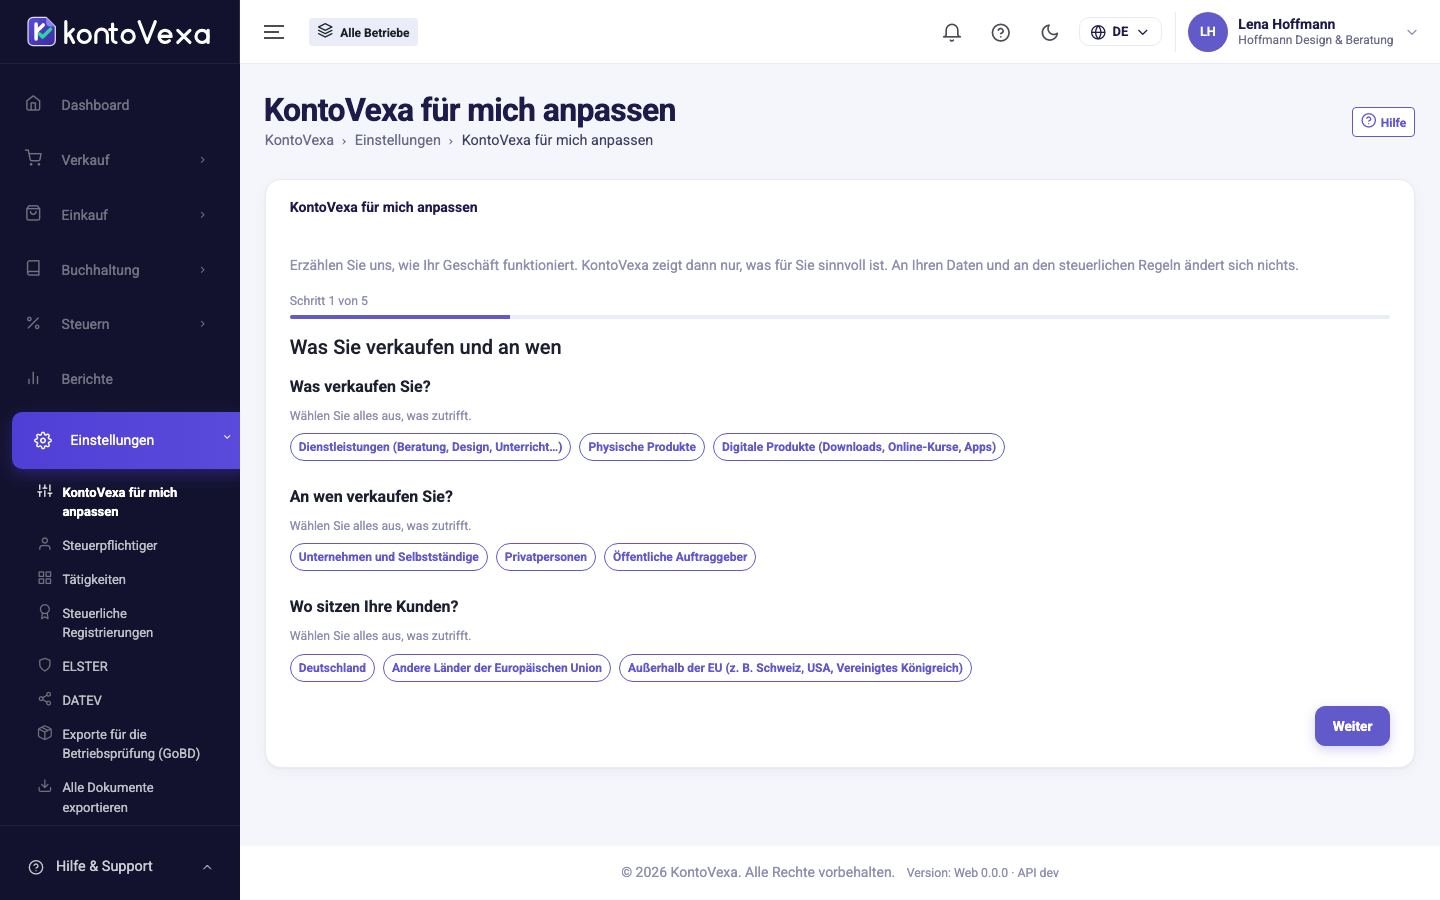Click the Buchhaltung book icon
1440x900 pixels.
tap(34, 269)
